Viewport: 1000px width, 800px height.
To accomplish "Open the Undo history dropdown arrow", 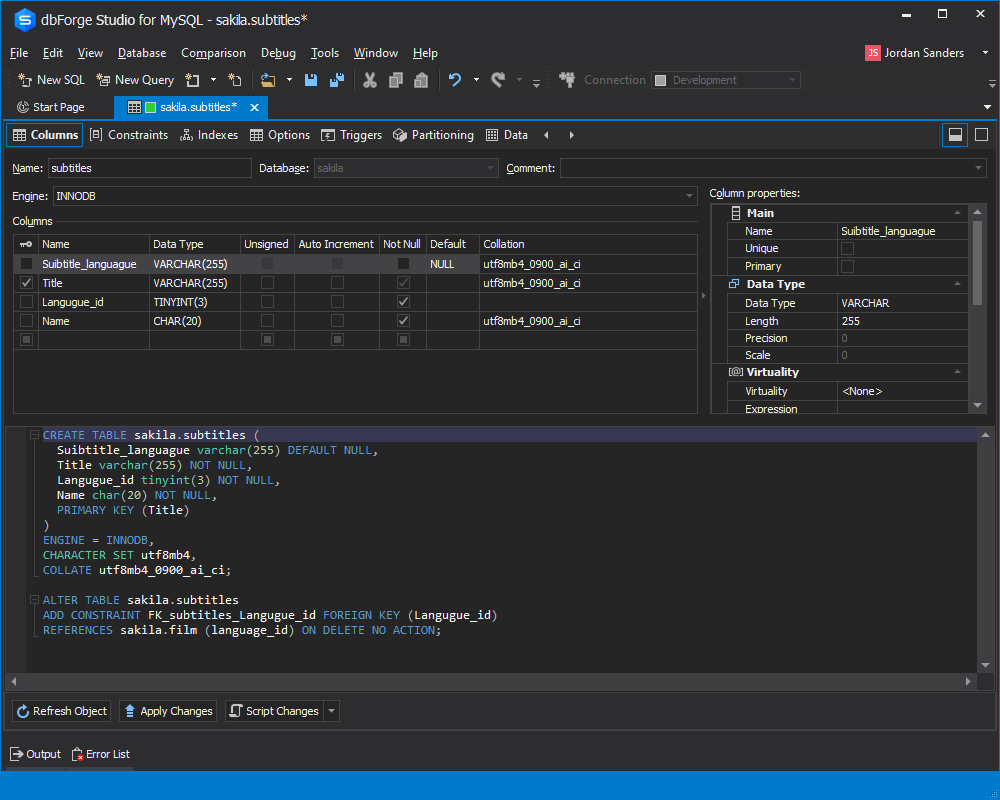I will [x=476, y=80].
